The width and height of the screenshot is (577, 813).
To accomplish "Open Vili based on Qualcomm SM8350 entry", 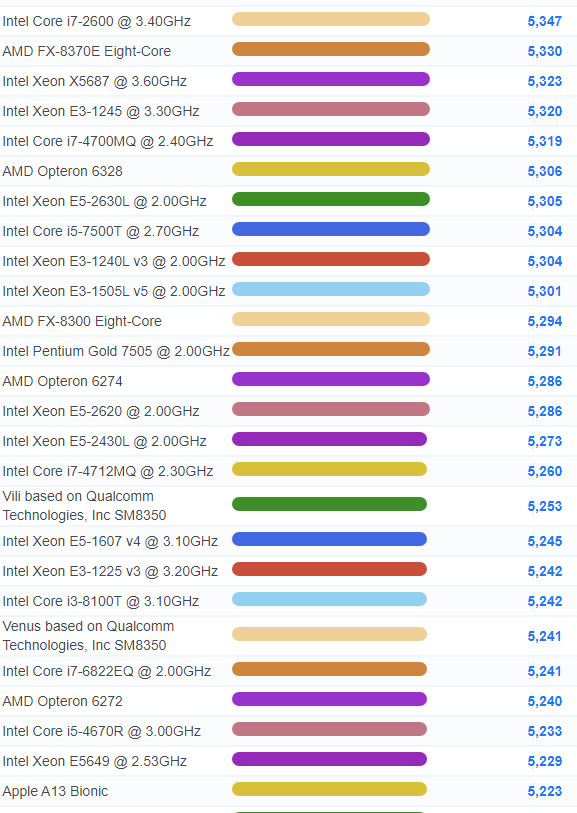I will [x=84, y=506].
